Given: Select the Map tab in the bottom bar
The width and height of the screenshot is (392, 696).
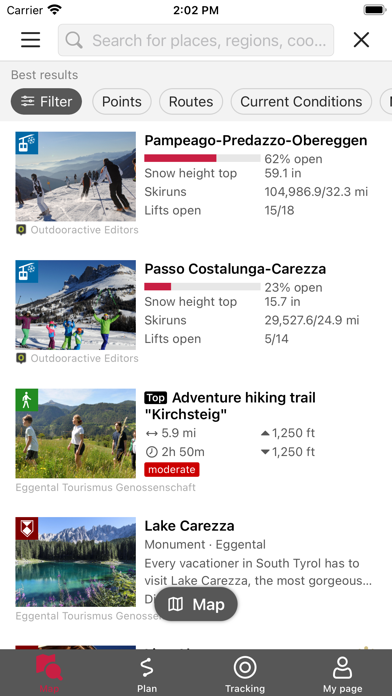Looking at the screenshot, I should pos(49,674).
